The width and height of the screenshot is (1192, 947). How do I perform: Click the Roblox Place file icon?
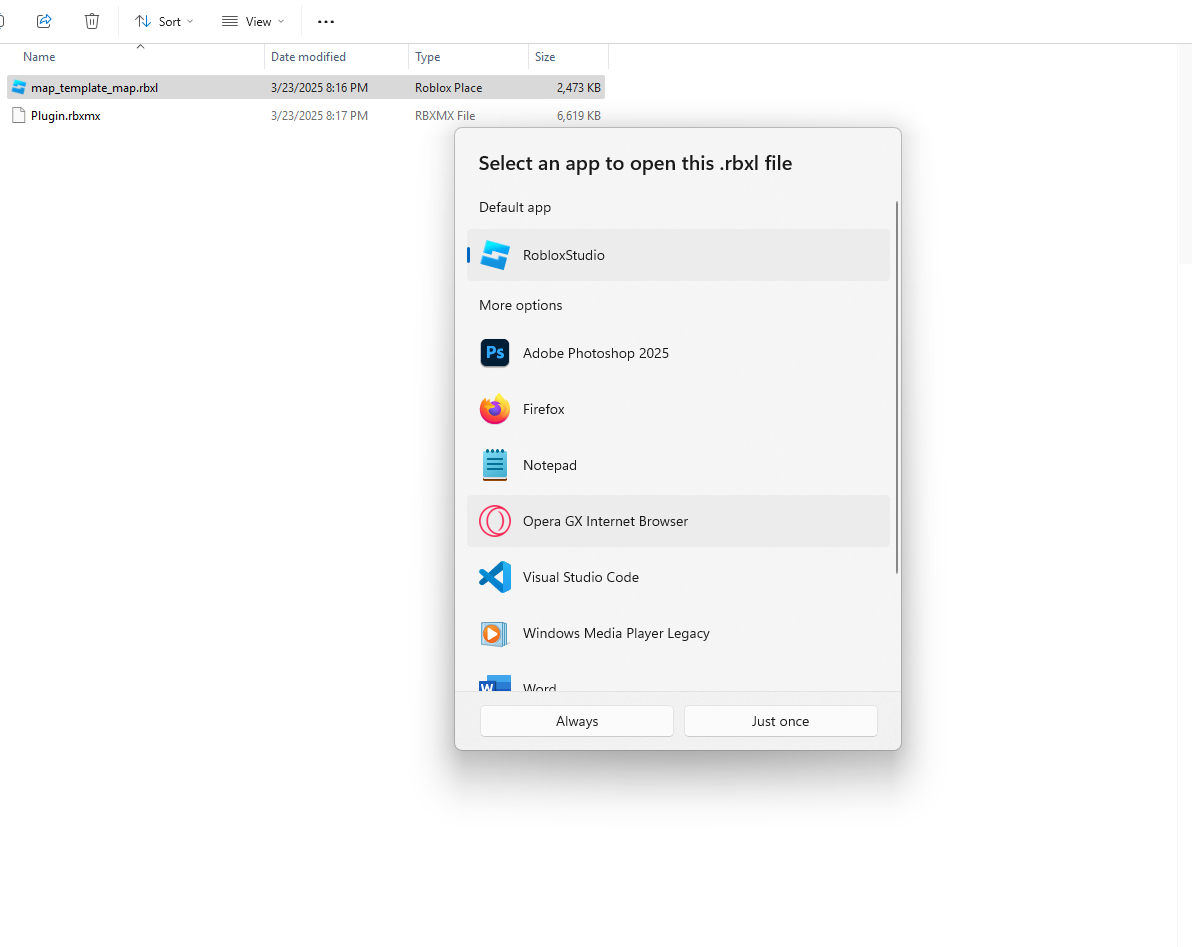tap(19, 87)
